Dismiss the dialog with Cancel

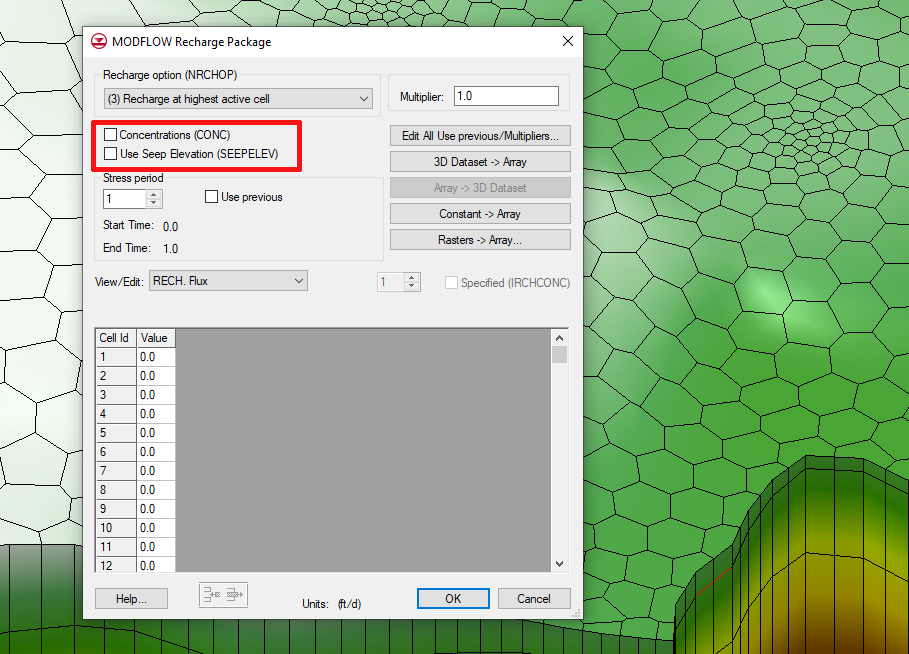534,598
